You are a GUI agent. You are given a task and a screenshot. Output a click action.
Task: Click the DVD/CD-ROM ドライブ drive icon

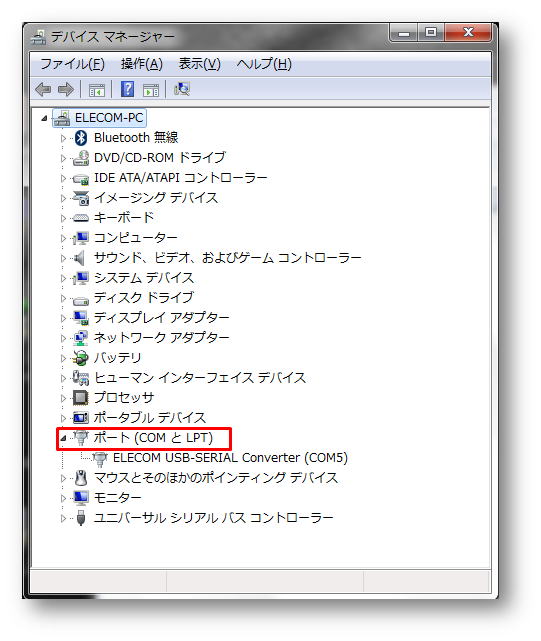pos(81,158)
